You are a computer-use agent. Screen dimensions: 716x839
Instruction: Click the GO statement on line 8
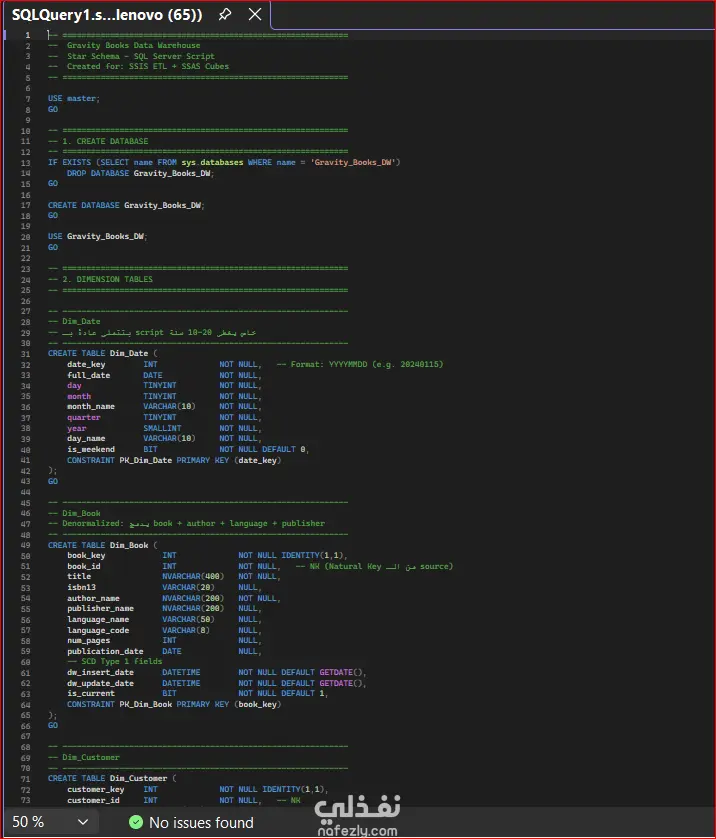pos(52,109)
